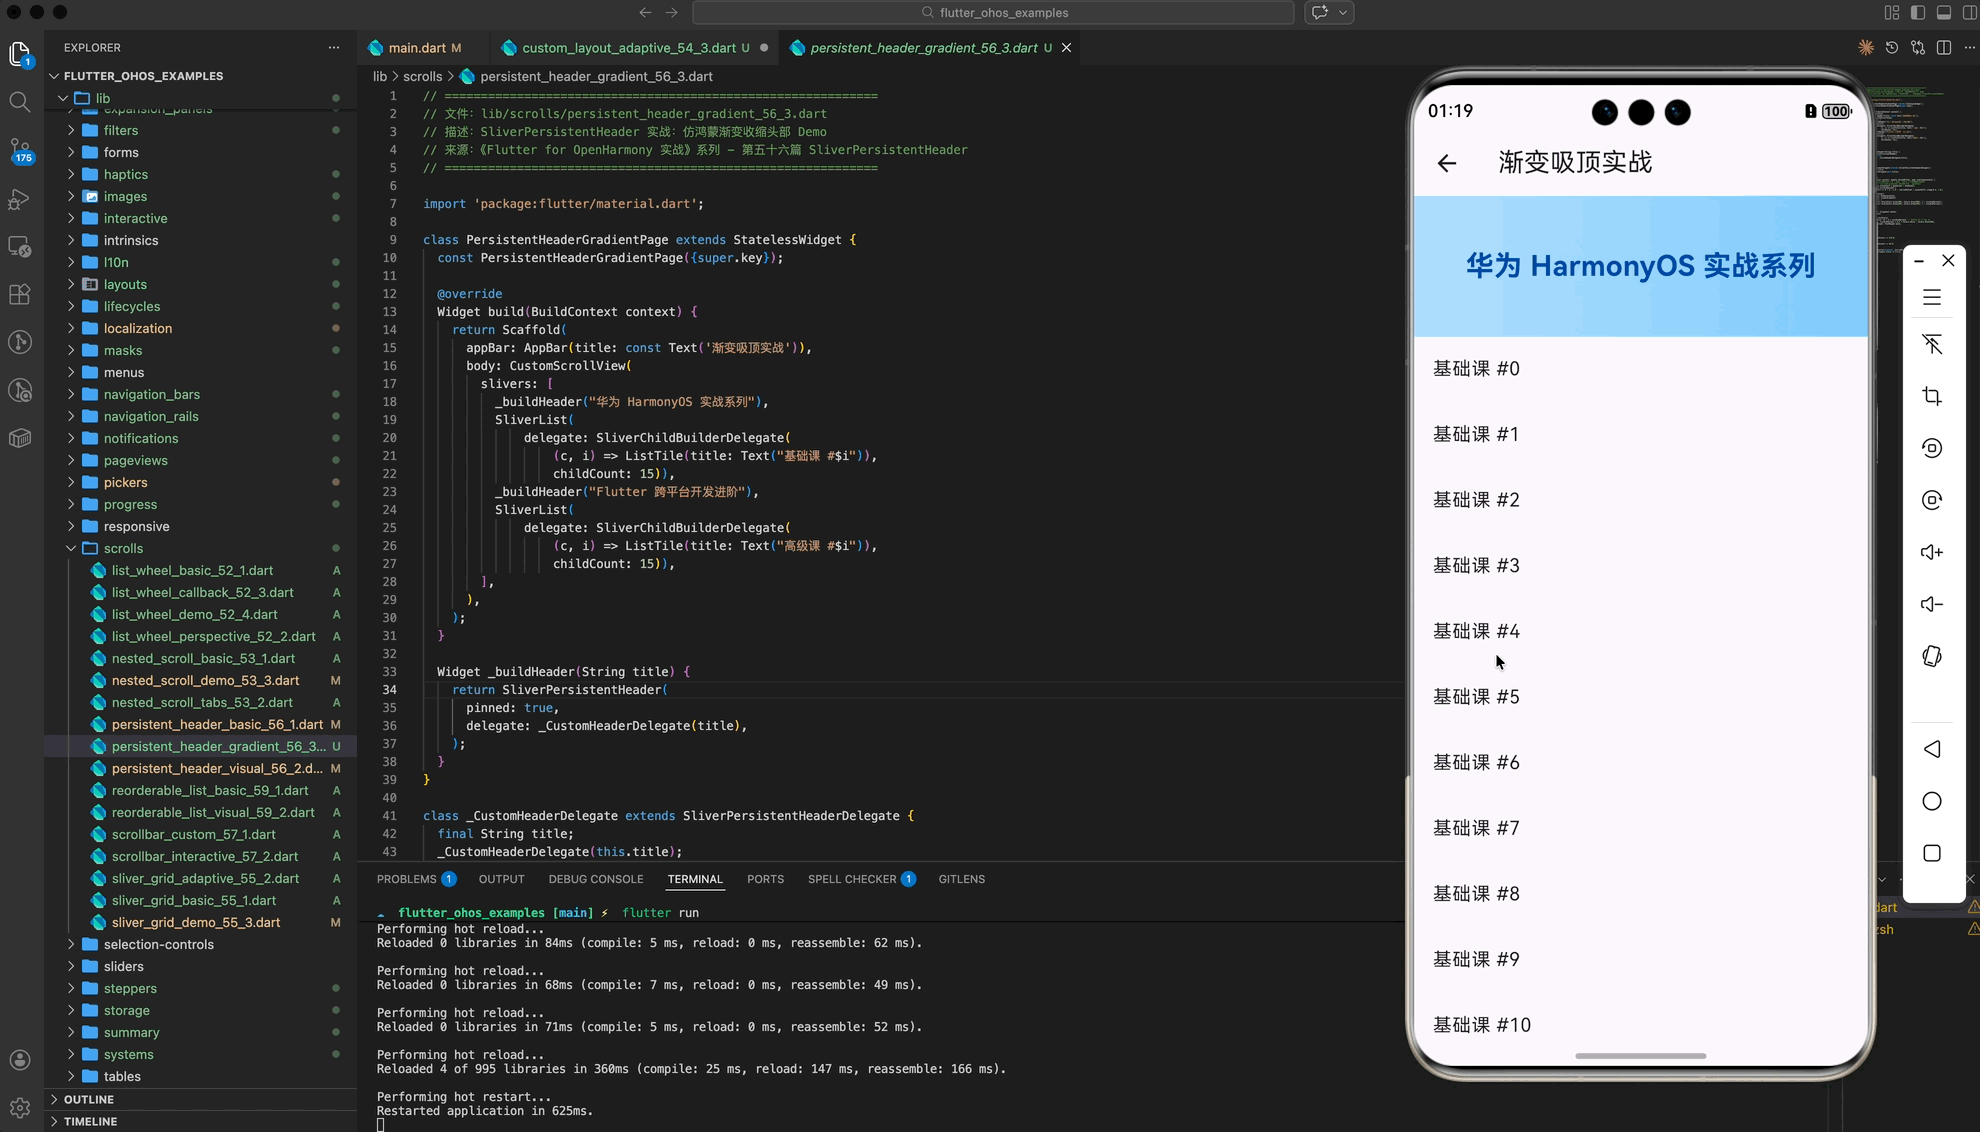The width and height of the screenshot is (1980, 1132).
Task: Open Source Control view with 175 badge
Action: pyautogui.click(x=19, y=151)
